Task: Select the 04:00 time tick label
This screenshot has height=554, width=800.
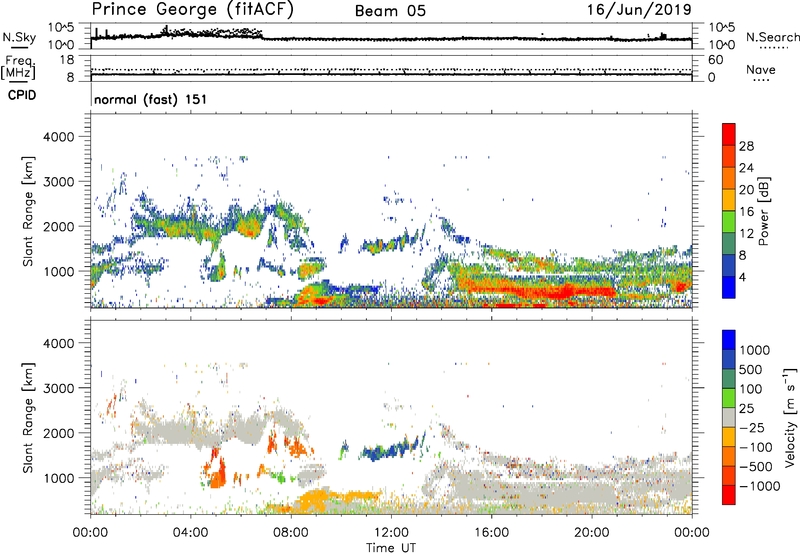Action: pos(191,533)
